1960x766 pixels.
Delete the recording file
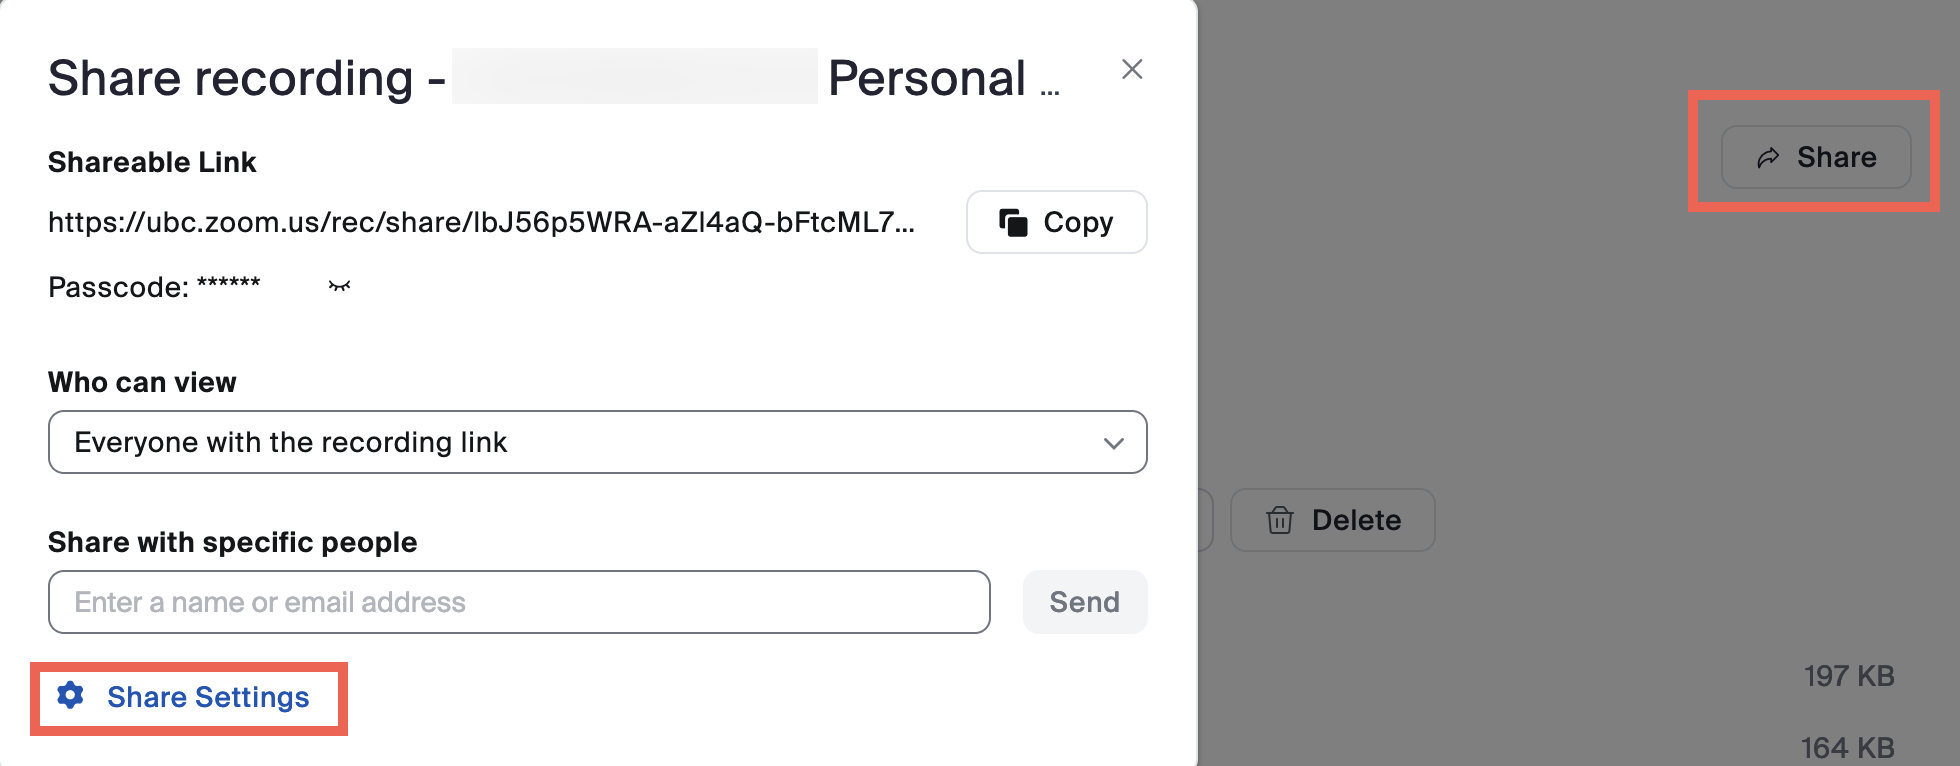1332,520
